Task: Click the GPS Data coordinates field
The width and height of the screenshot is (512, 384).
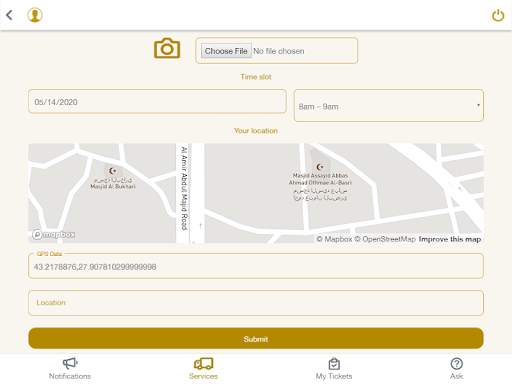Action: 256,266
